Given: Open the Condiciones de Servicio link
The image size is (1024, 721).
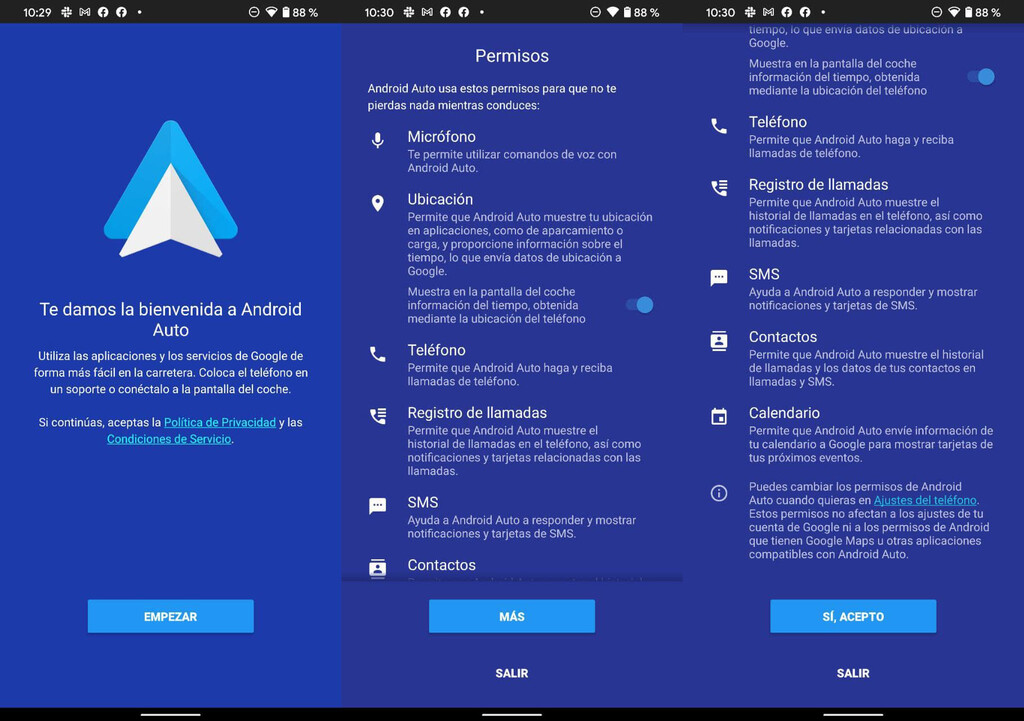Looking at the screenshot, I should click(x=169, y=439).
